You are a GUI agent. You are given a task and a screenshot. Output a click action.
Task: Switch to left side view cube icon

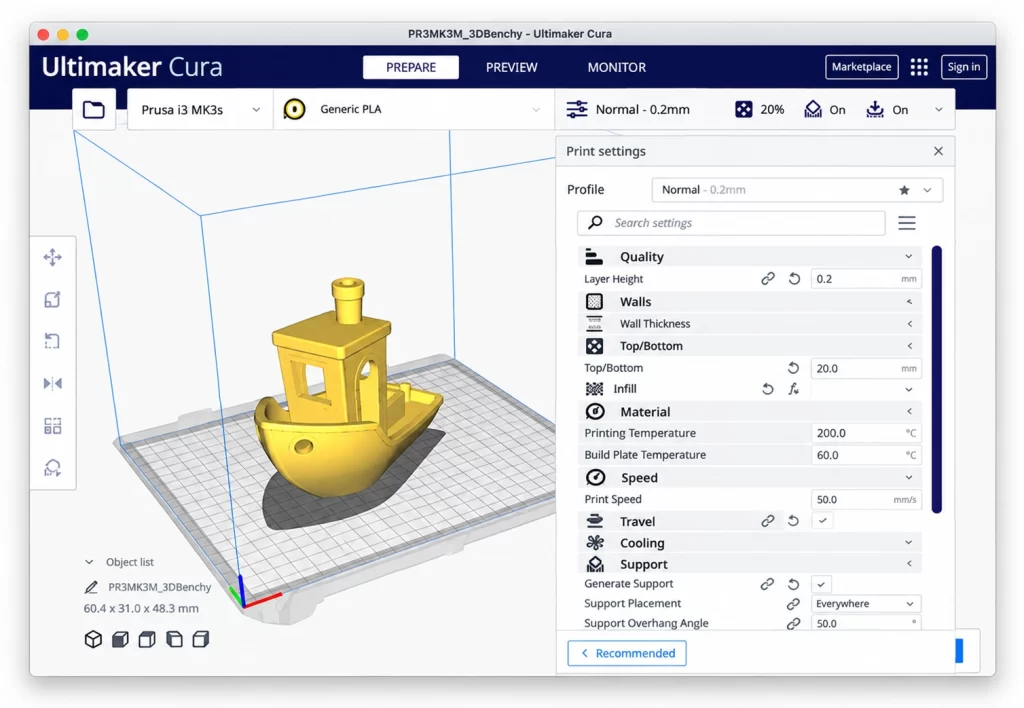coord(174,639)
